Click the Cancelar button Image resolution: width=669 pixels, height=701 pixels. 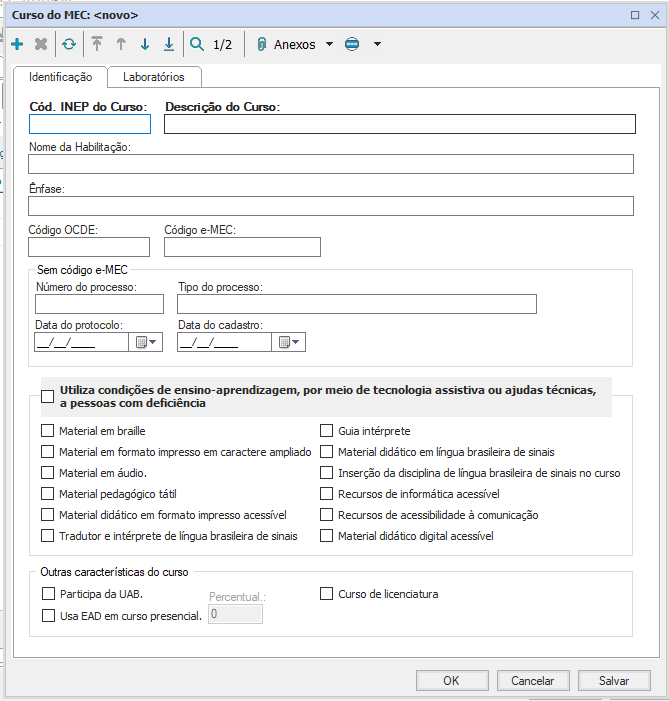click(x=532, y=681)
